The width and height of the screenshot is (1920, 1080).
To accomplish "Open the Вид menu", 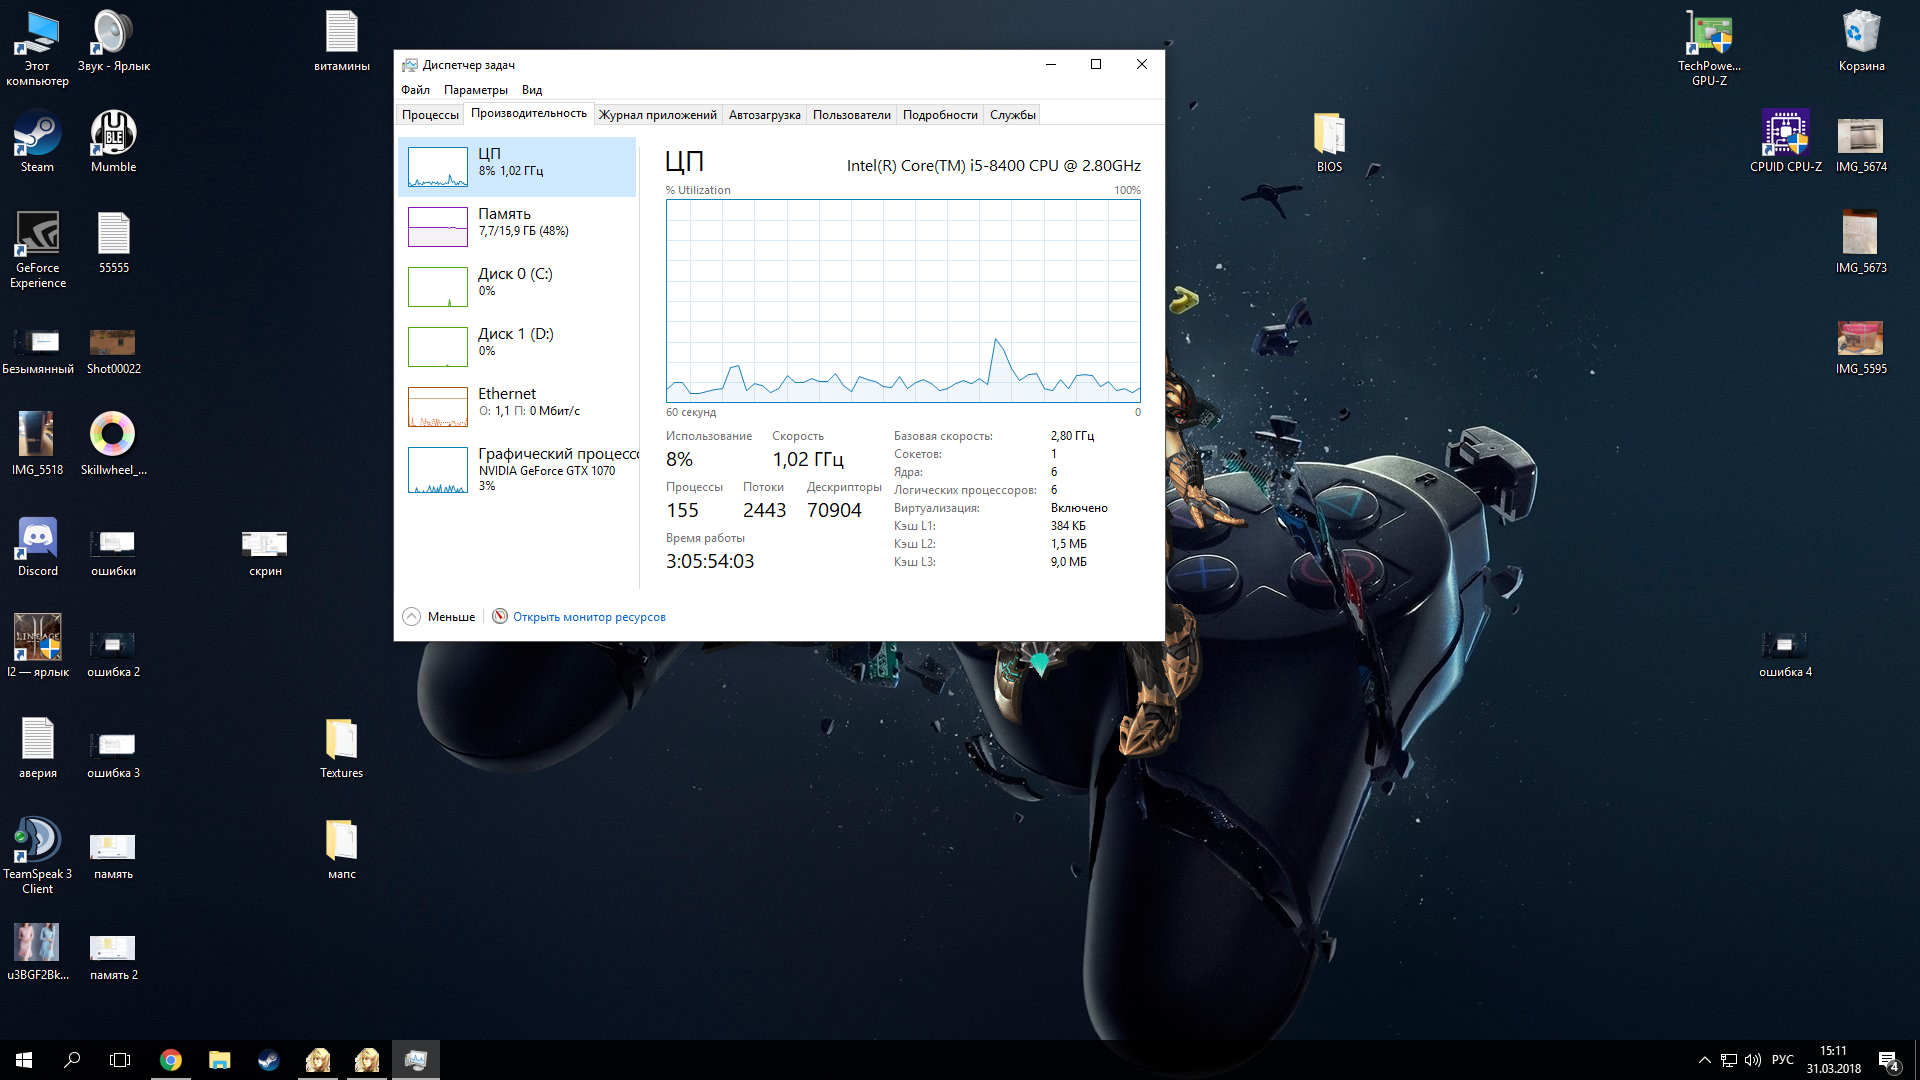I will click(532, 90).
